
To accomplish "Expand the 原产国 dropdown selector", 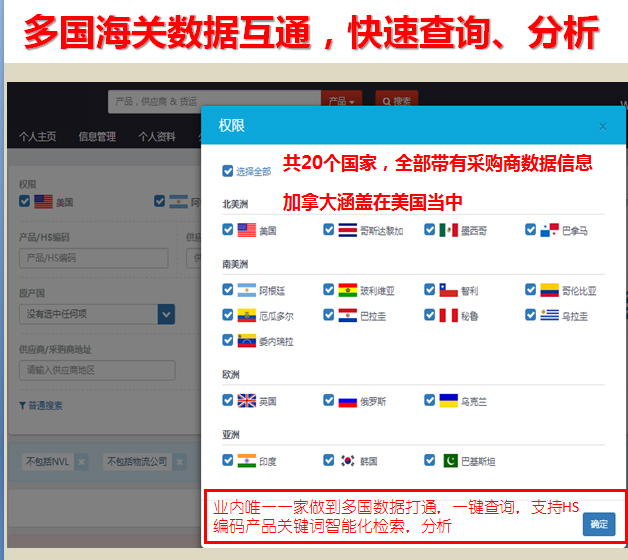I will [166, 314].
